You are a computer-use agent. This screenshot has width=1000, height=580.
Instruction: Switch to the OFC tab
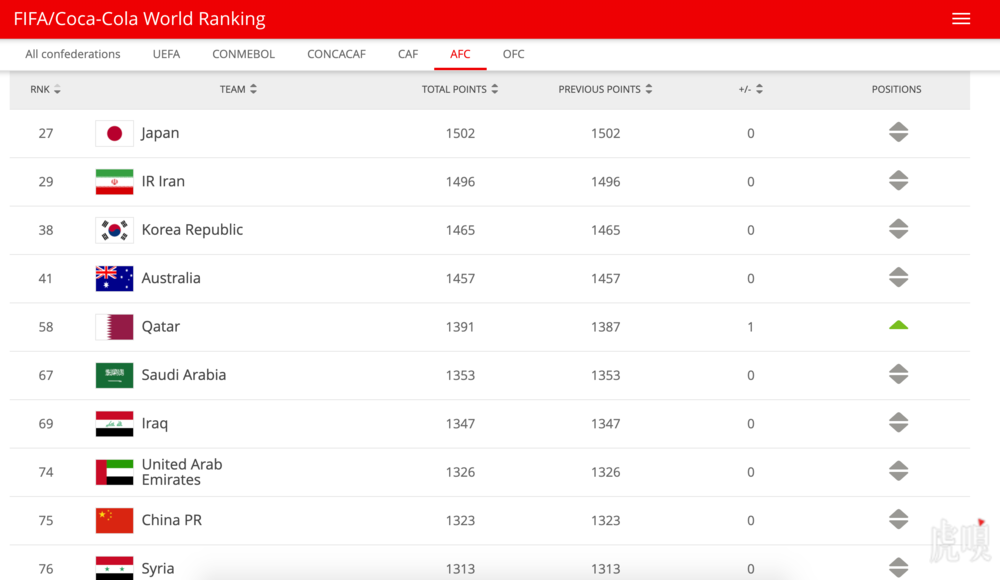pos(513,54)
